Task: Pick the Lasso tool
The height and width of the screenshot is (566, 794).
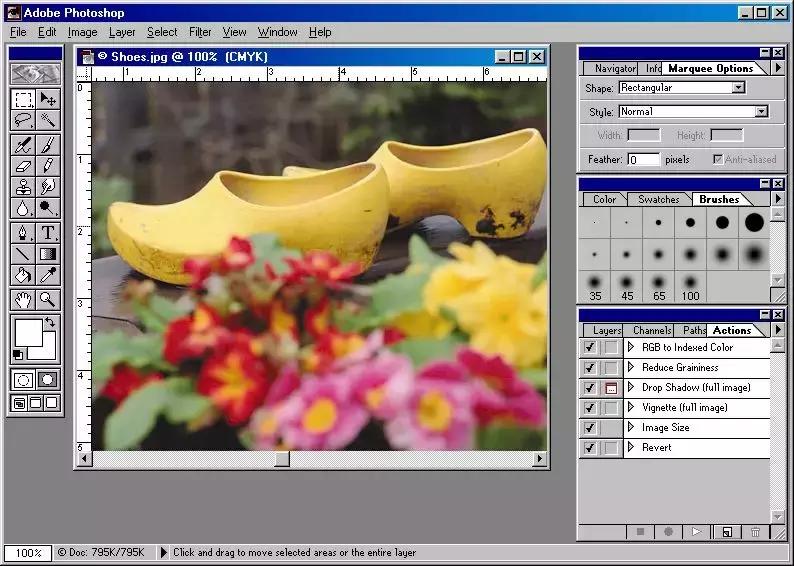Action: [23, 120]
